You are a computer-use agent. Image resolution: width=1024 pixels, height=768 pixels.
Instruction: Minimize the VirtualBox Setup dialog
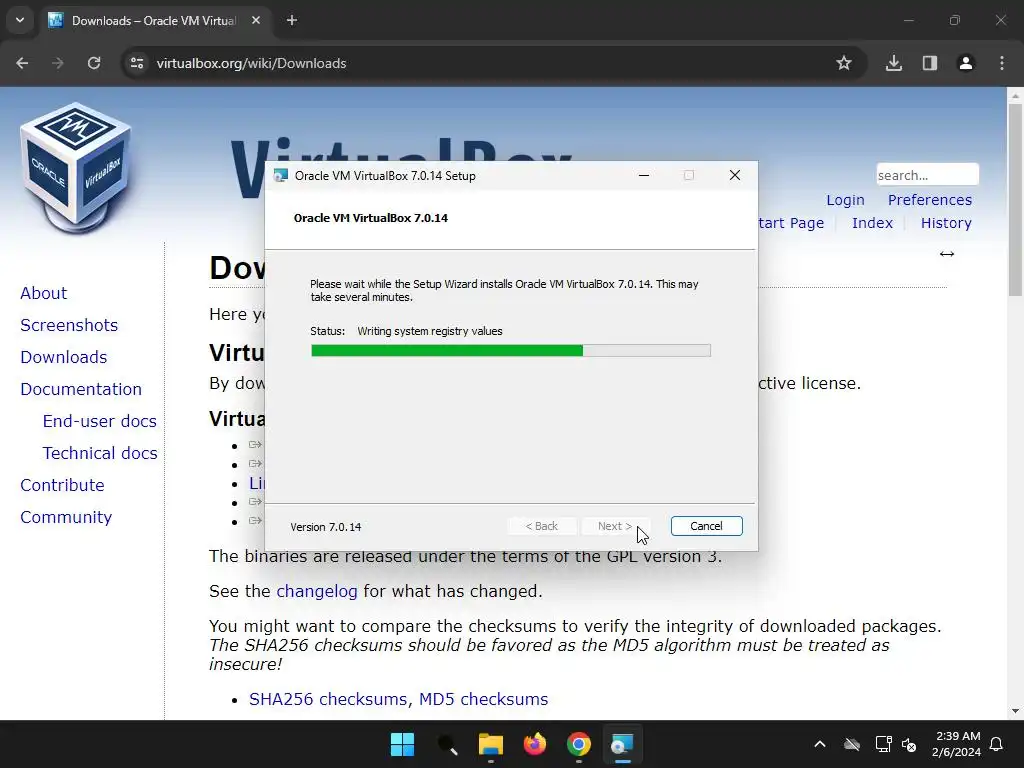(x=644, y=176)
